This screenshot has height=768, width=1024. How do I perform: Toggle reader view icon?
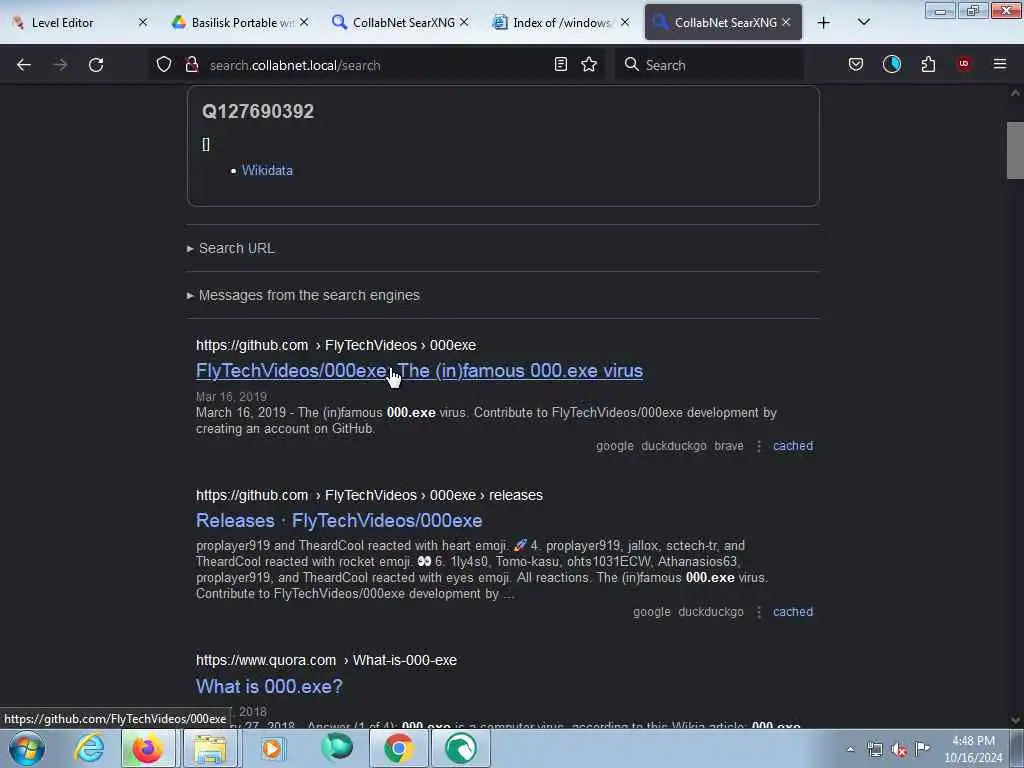[560, 64]
